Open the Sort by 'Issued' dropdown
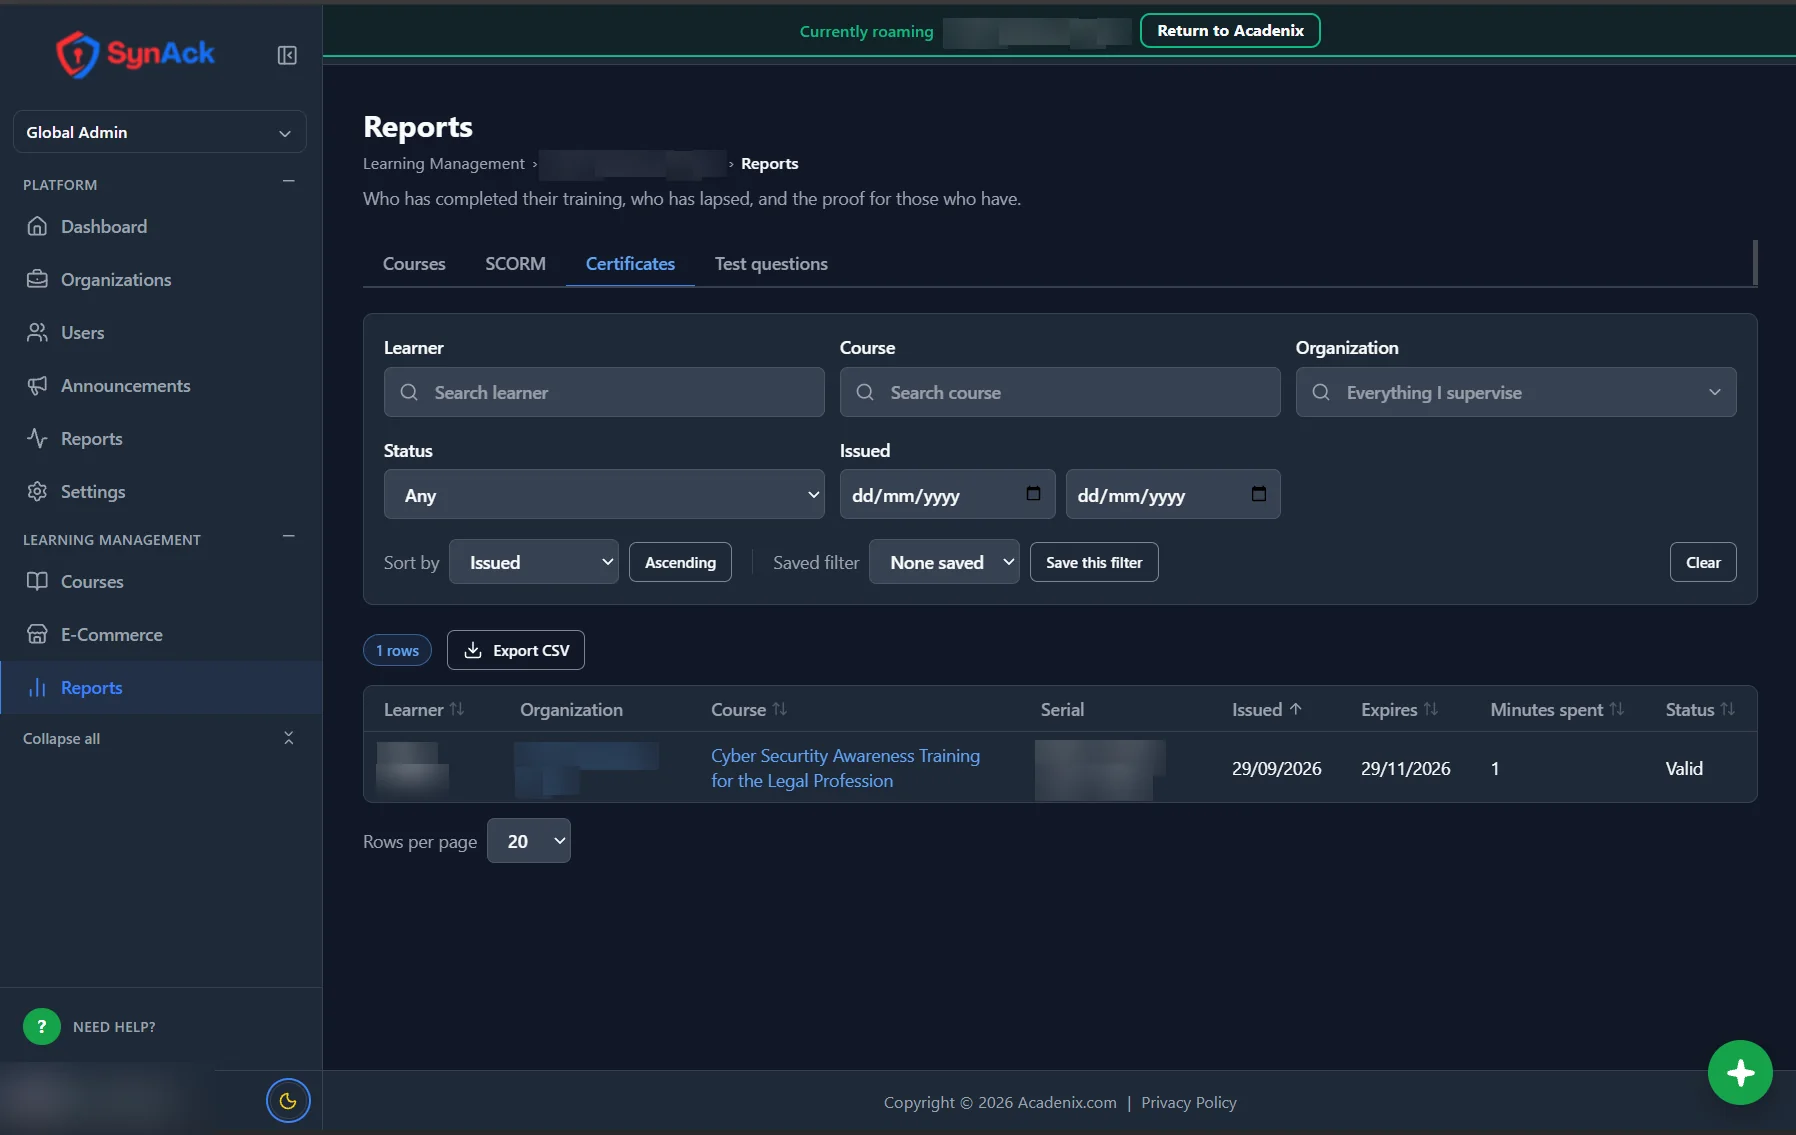This screenshot has height=1135, width=1796. point(534,562)
